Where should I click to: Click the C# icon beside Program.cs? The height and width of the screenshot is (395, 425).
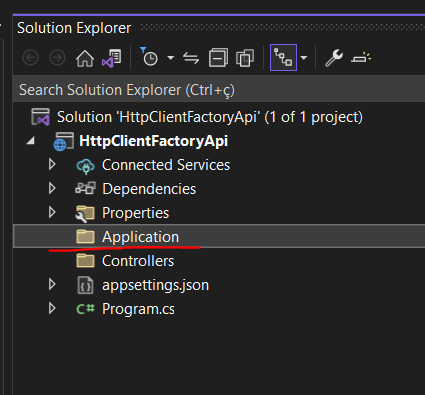[85, 309]
